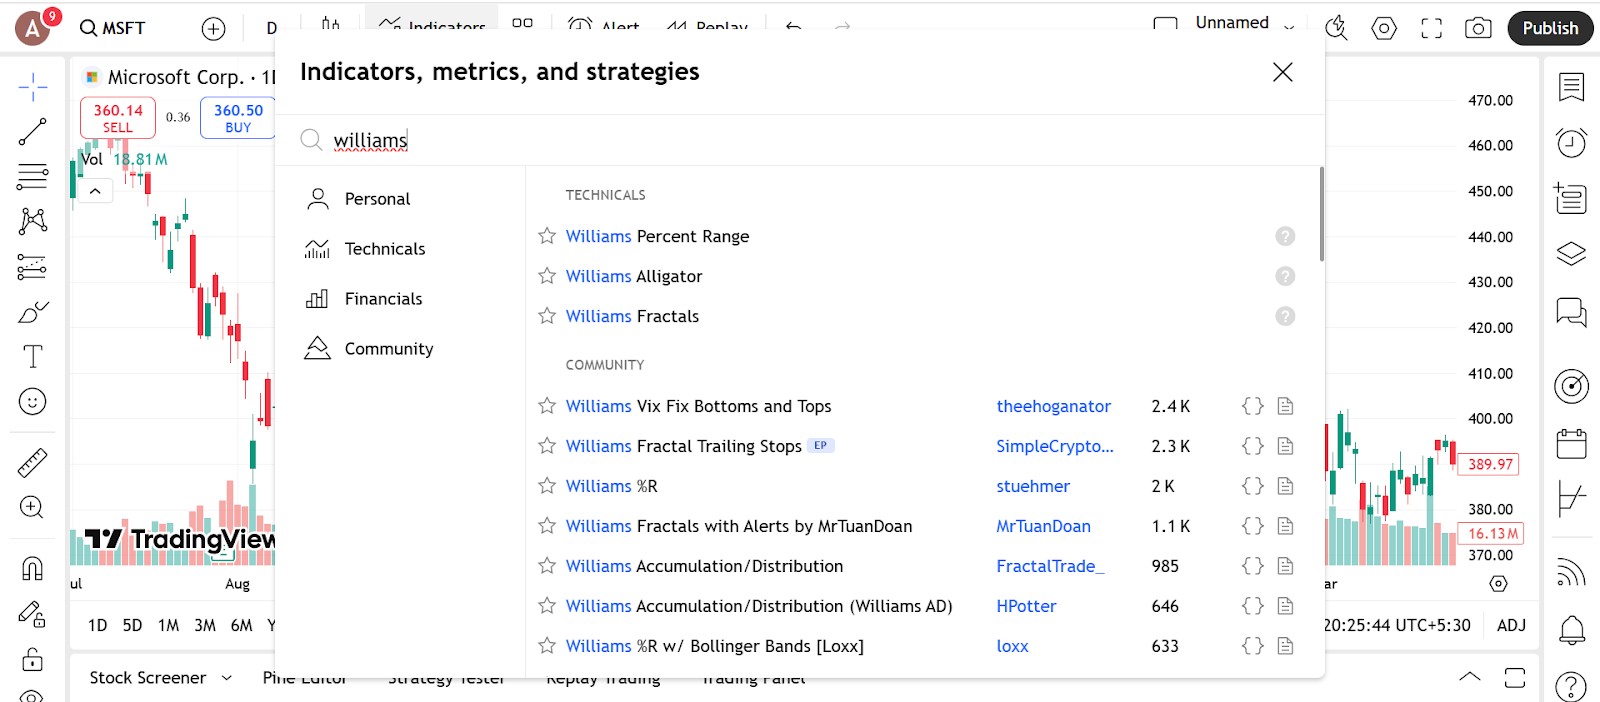Open the watchlist panel icon
This screenshot has width=1600, height=702.
click(x=1571, y=88)
